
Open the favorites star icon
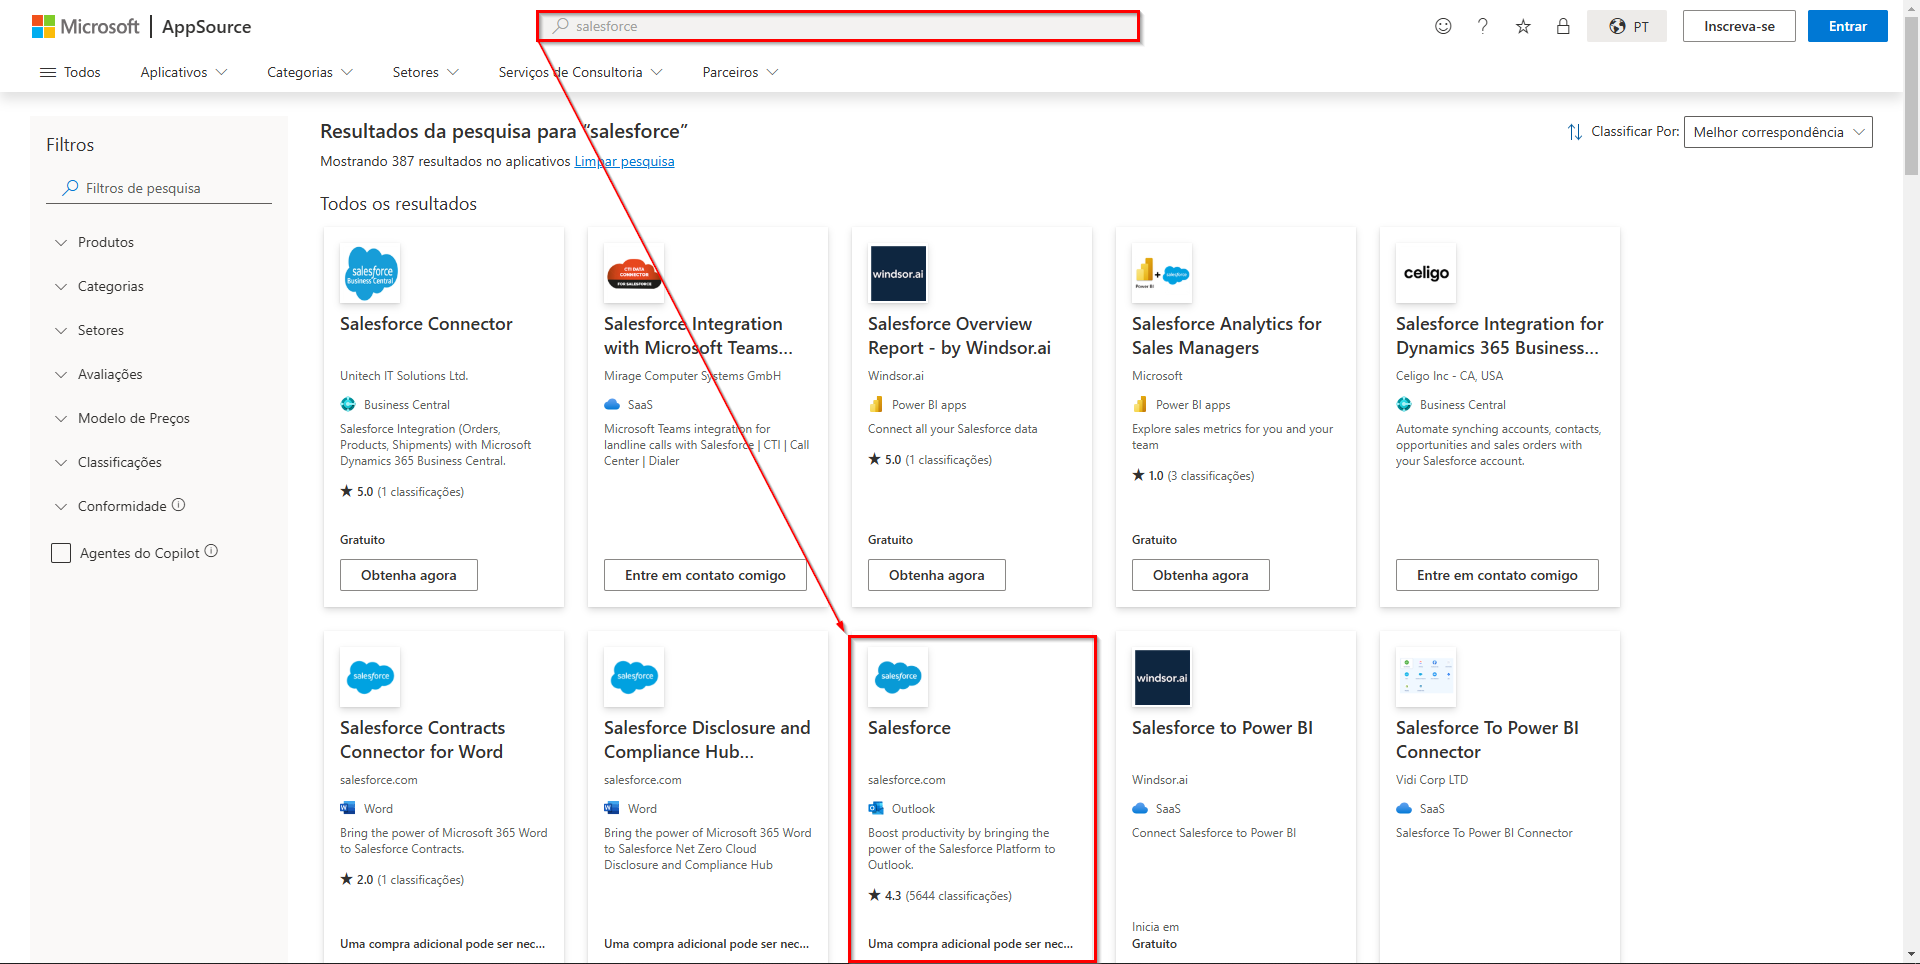(x=1523, y=26)
